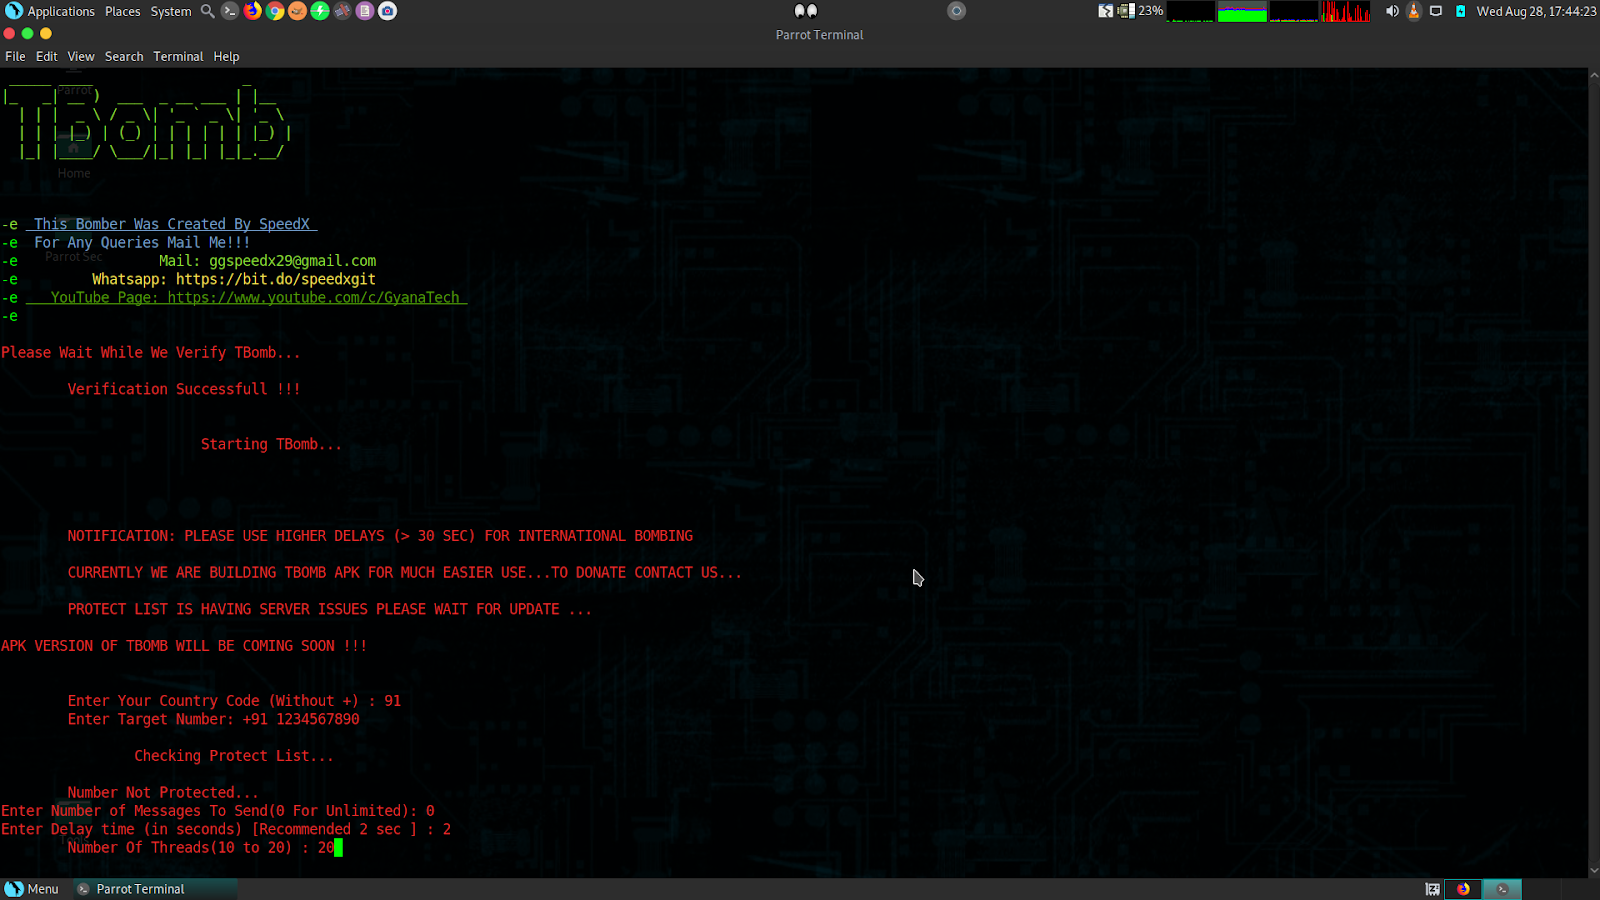
Task: Open the Menu button in the bottom panel
Action: click(x=32, y=889)
